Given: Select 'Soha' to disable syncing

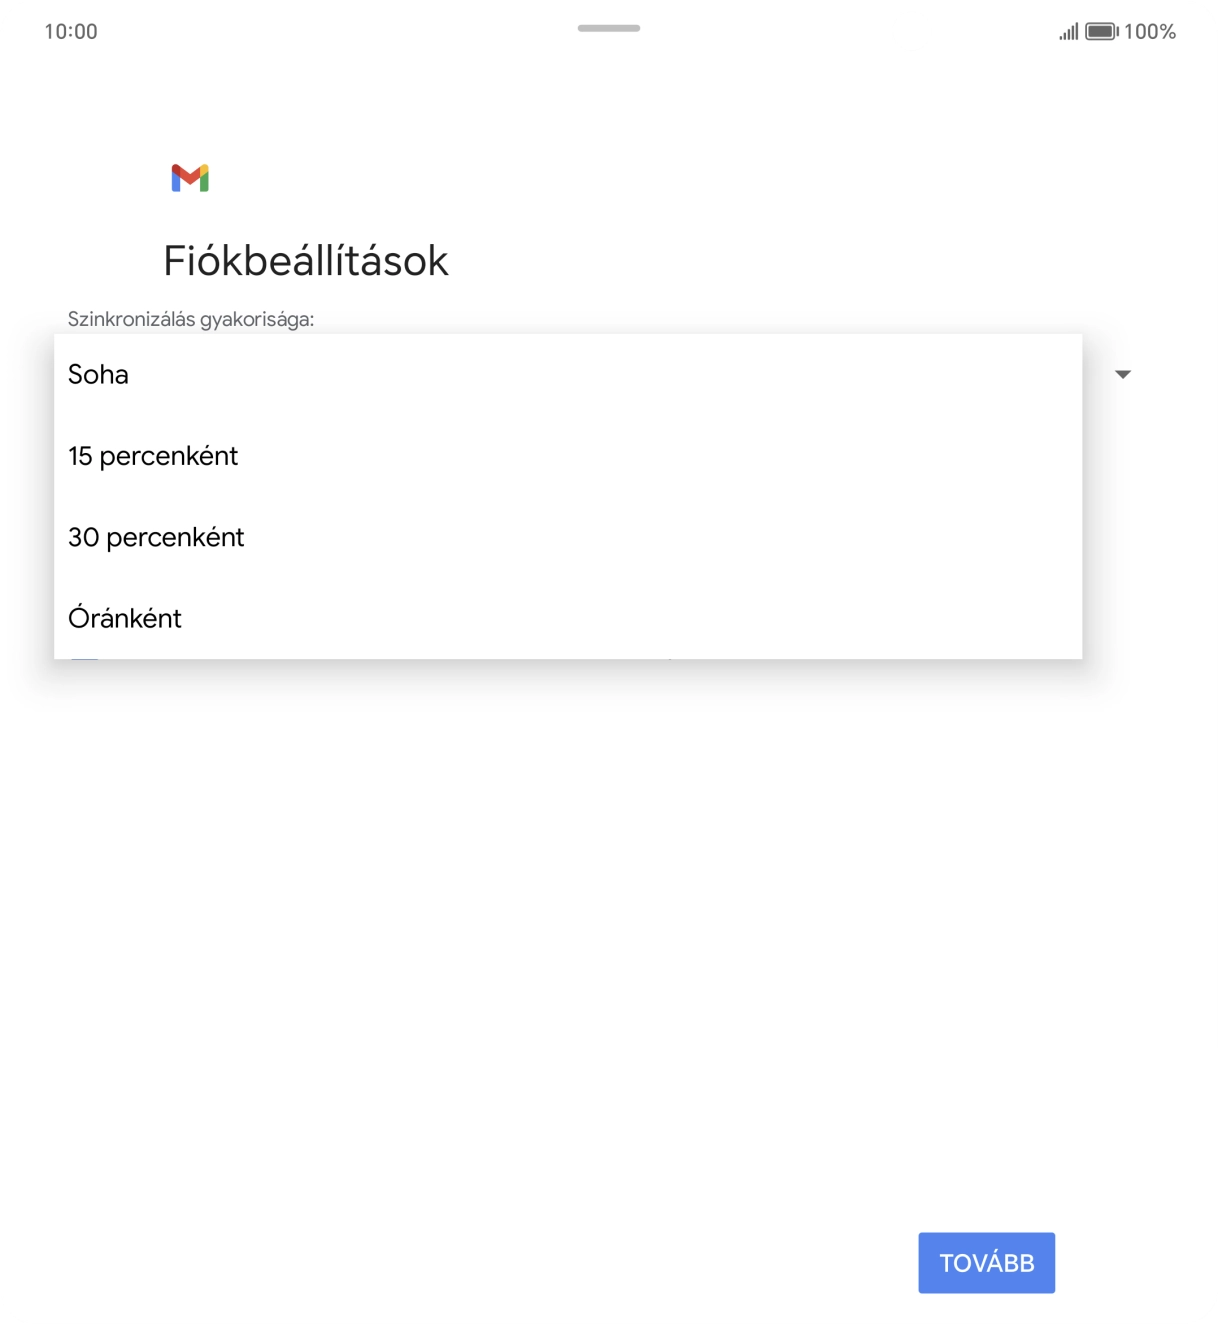Looking at the screenshot, I should pos(98,375).
